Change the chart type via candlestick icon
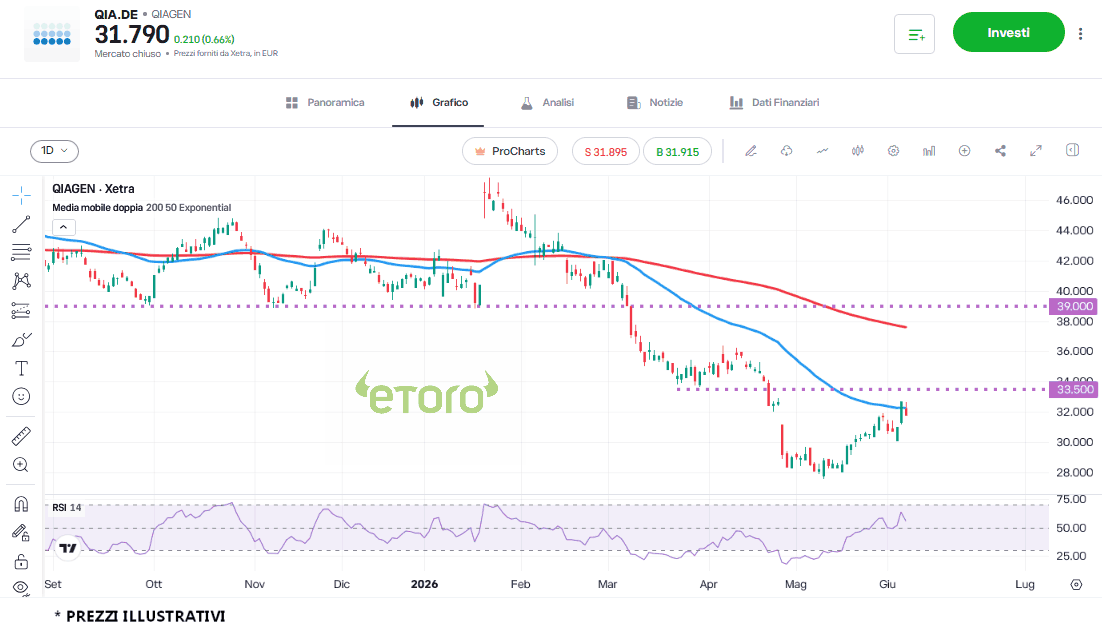Viewport: 1102px width, 626px height. 858,150
